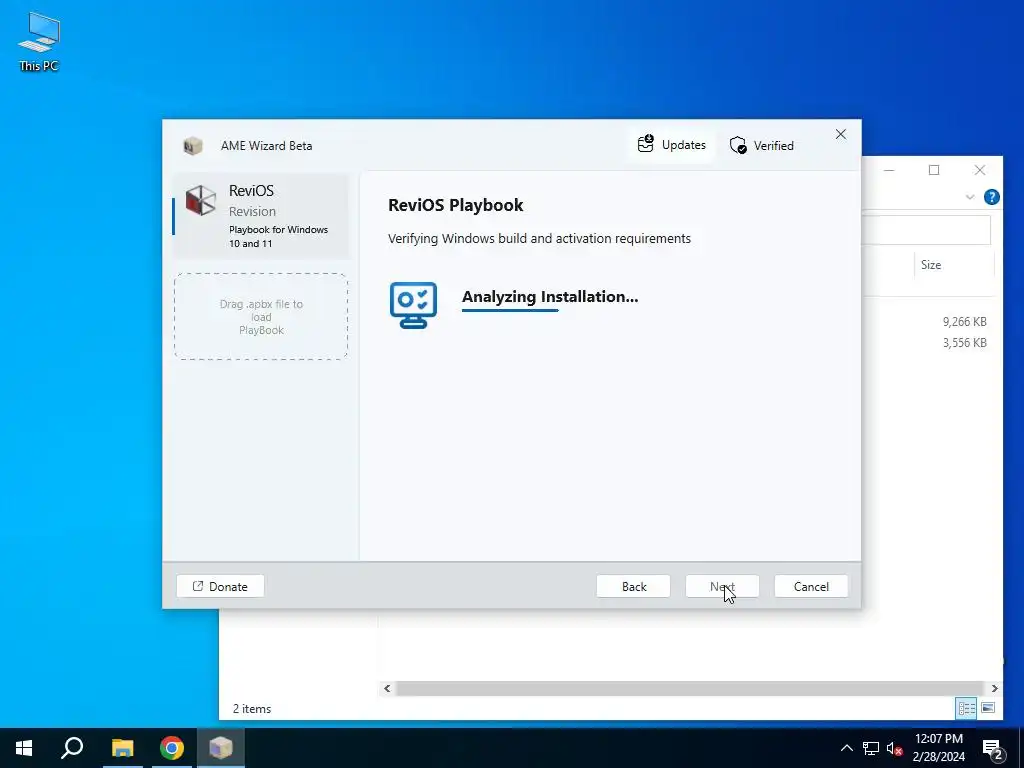Open File Explorer from the taskbar
Image resolution: width=1024 pixels, height=768 pixels.
tap(122, 748)
